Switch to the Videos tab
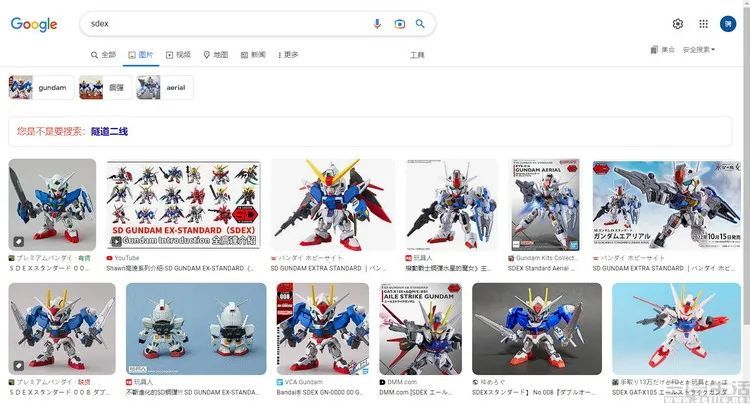750x404 pixels. [x=178, y=55]
